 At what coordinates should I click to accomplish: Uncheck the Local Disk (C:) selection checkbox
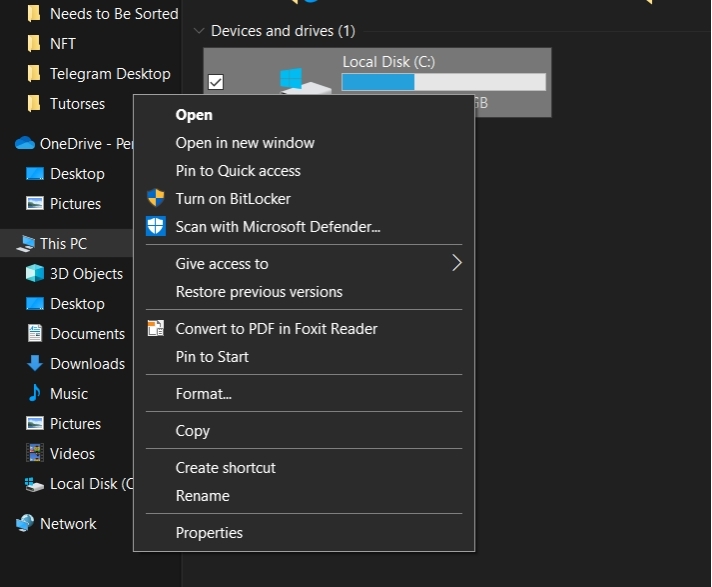point(216,82)
